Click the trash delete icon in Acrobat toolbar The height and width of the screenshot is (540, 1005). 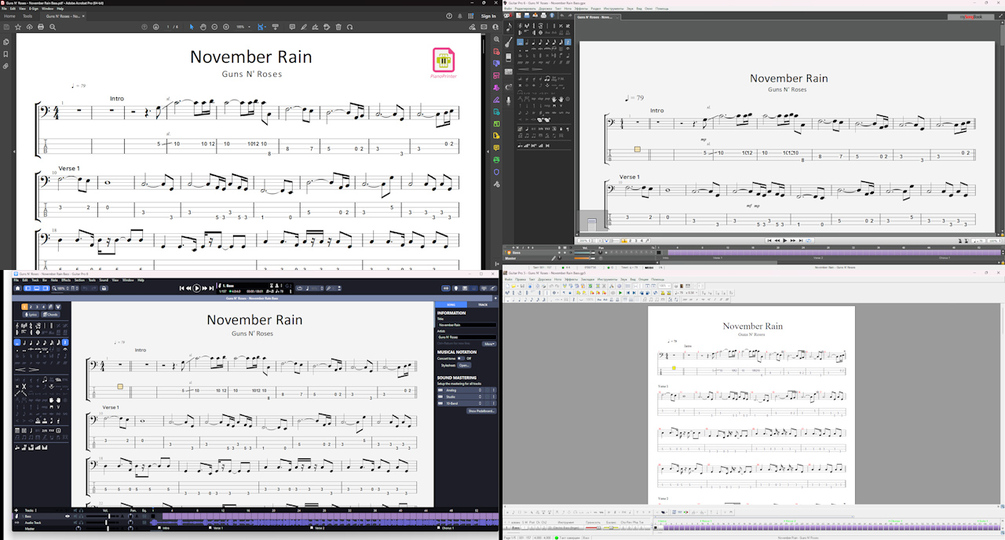tap(338, 27)
